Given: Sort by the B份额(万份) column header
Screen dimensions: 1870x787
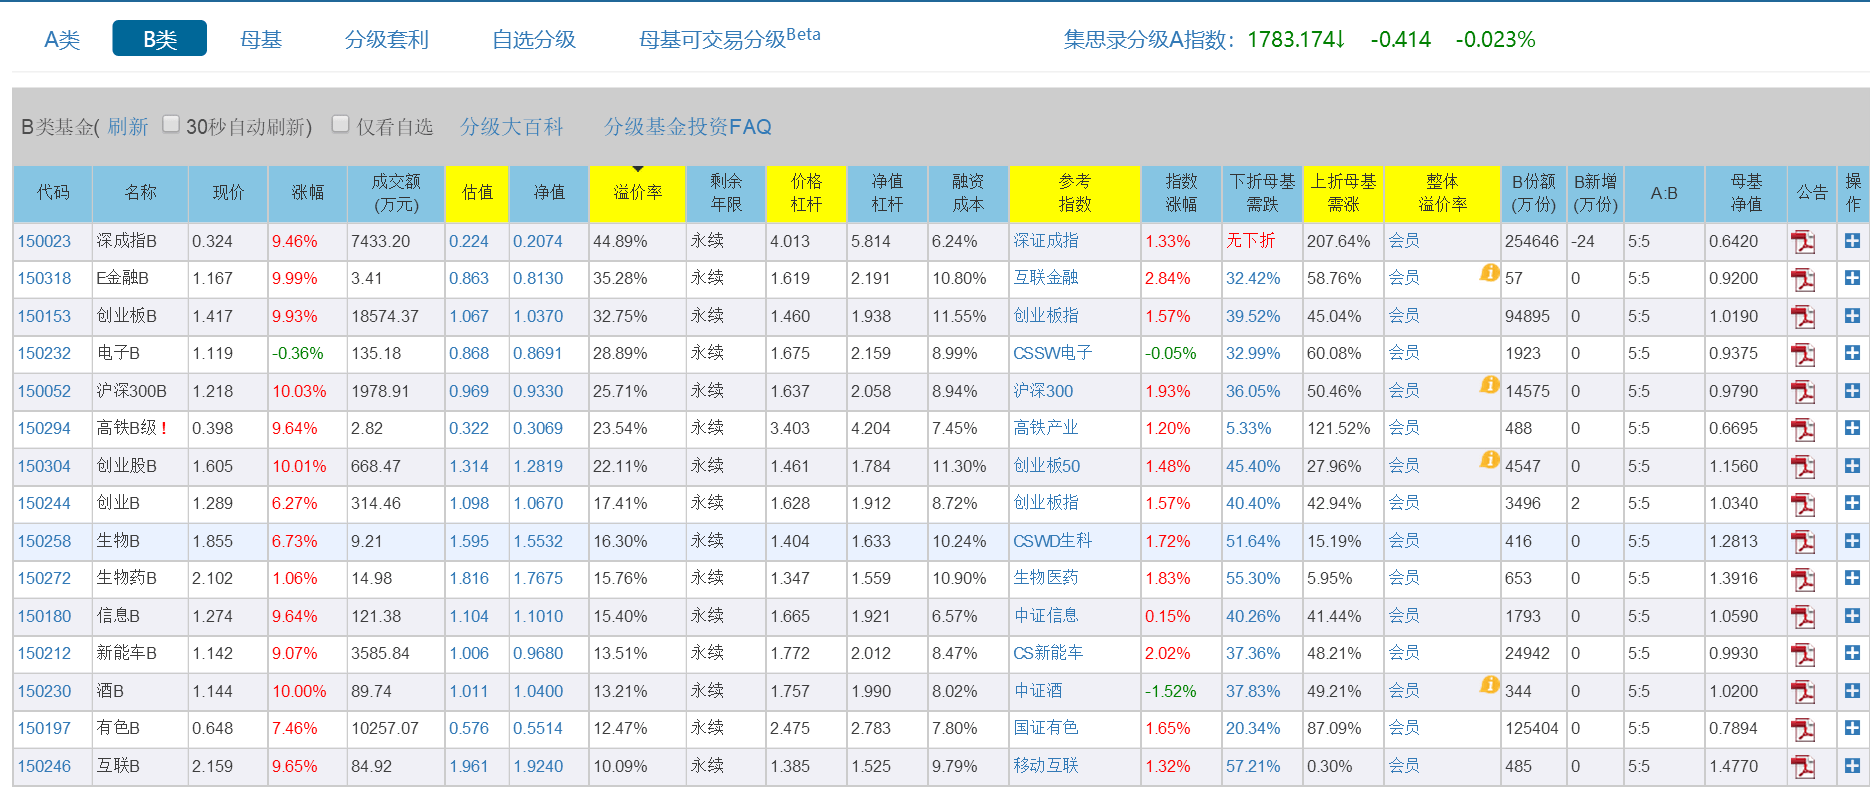Looking at the screenshot, I should 1533,193.
